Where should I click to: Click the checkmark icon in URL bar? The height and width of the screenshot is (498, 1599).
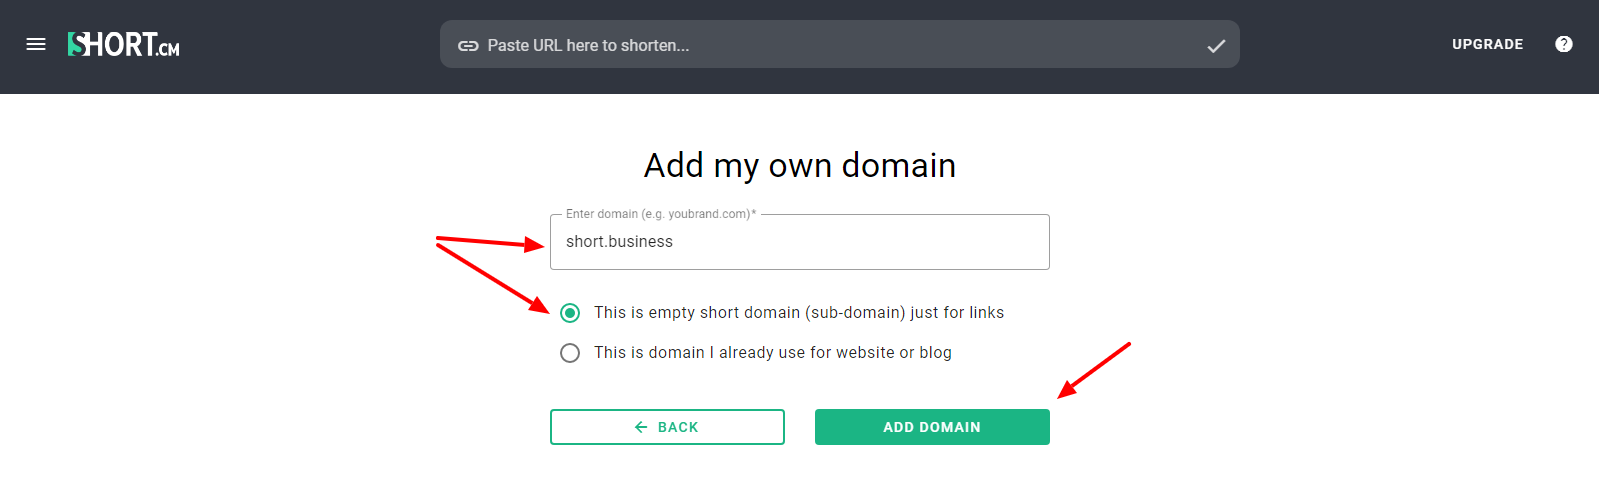(1216, 46)
